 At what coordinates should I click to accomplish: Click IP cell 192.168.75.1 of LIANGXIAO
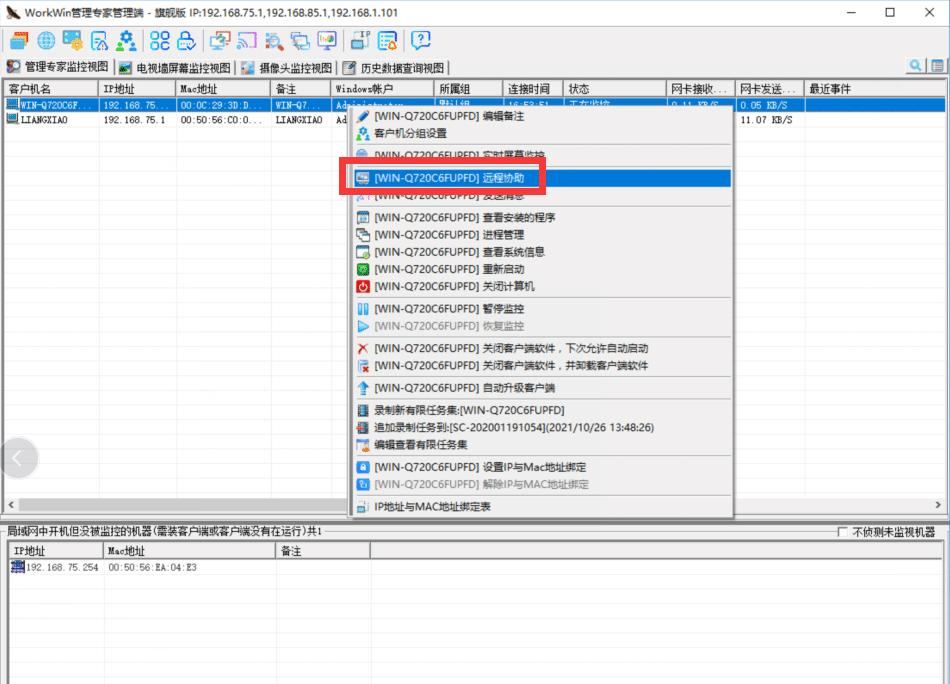pos(135,120)
